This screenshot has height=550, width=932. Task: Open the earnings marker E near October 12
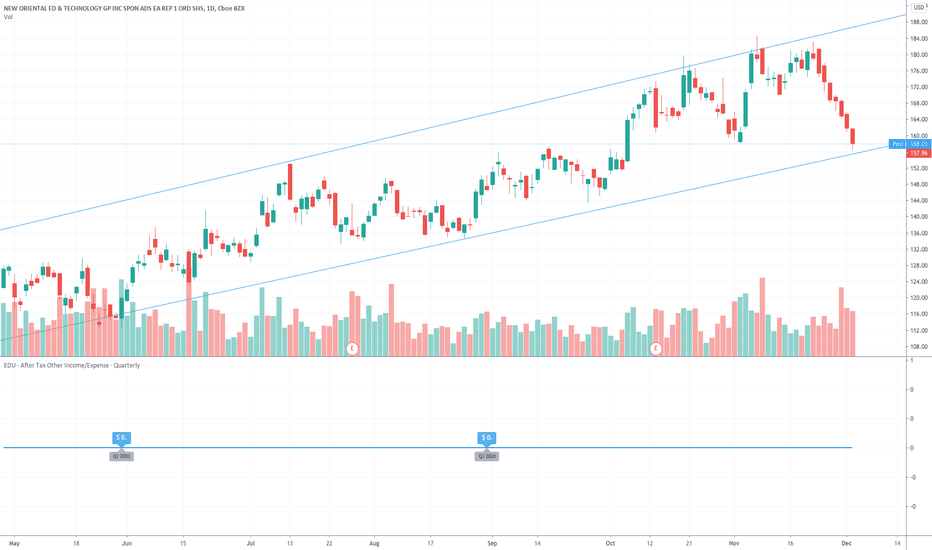(656, 348)
